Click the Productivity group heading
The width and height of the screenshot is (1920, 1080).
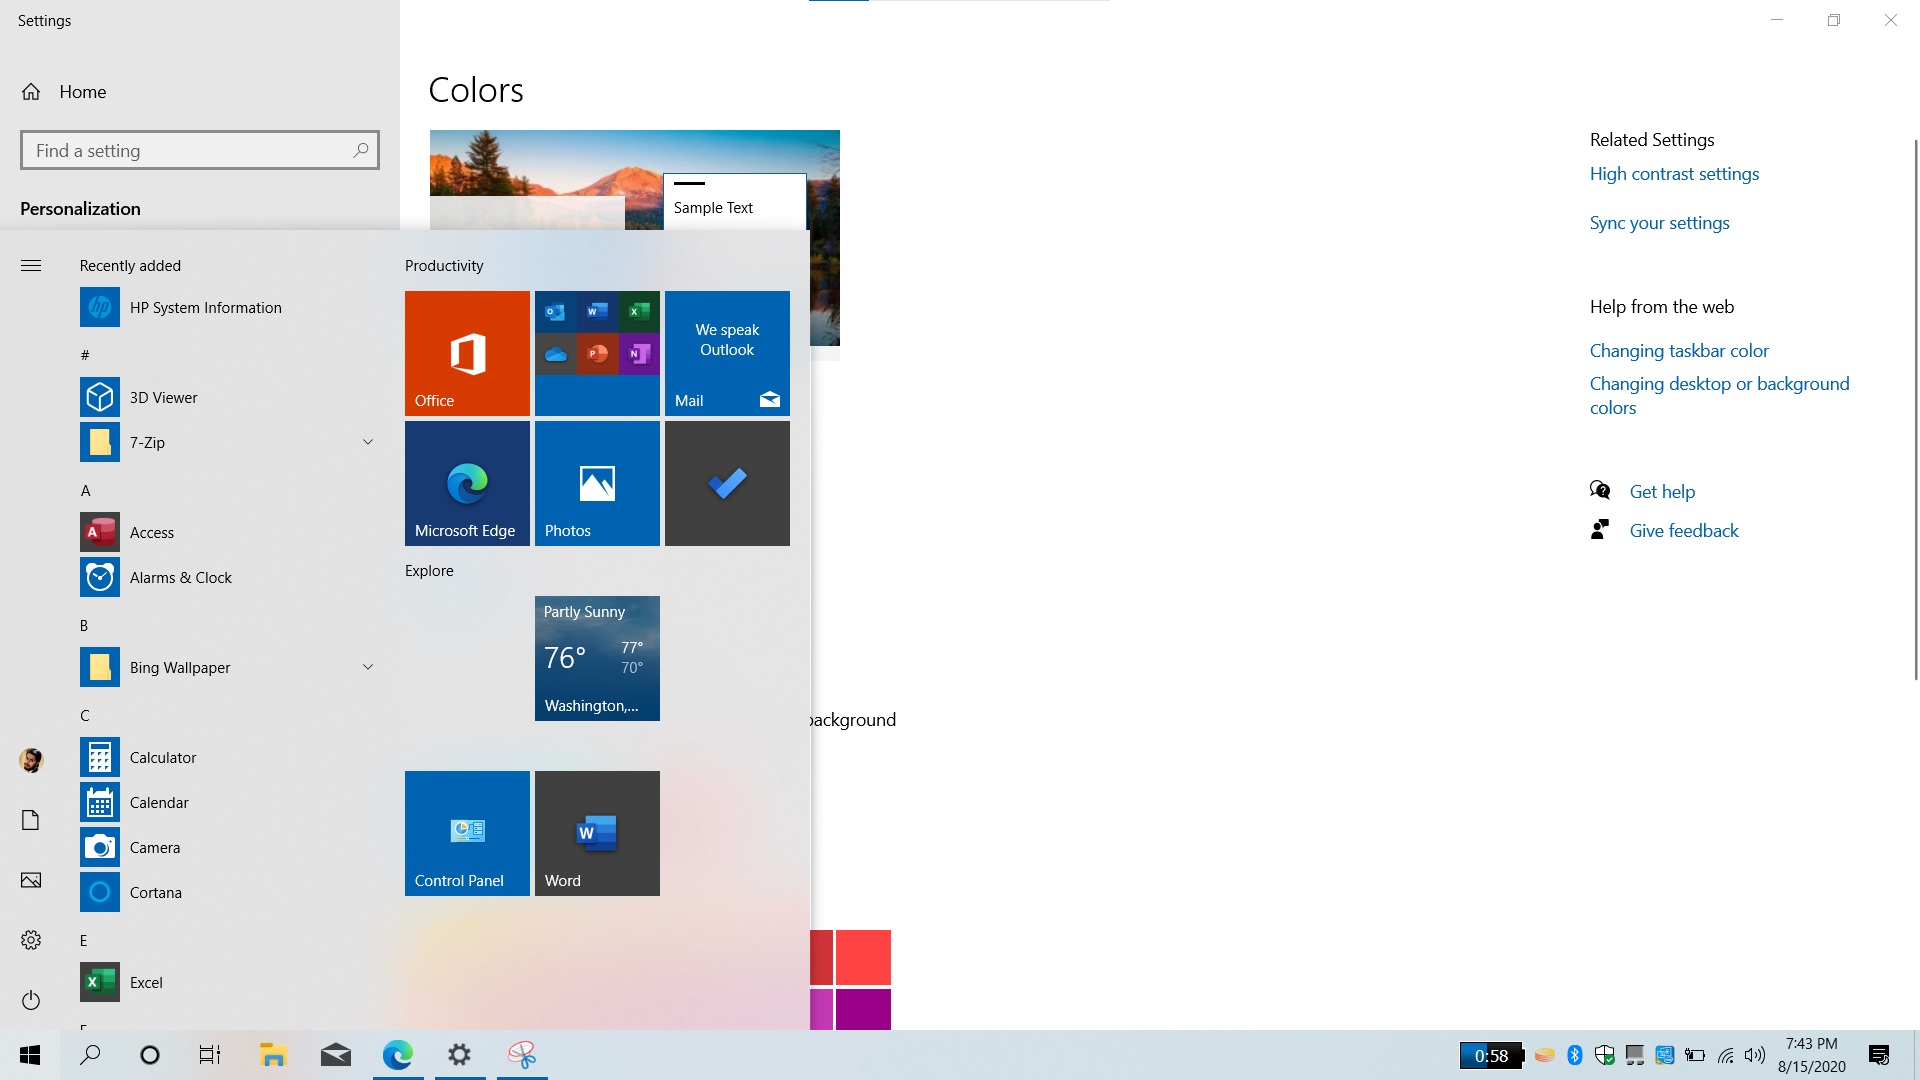[444, 266]
